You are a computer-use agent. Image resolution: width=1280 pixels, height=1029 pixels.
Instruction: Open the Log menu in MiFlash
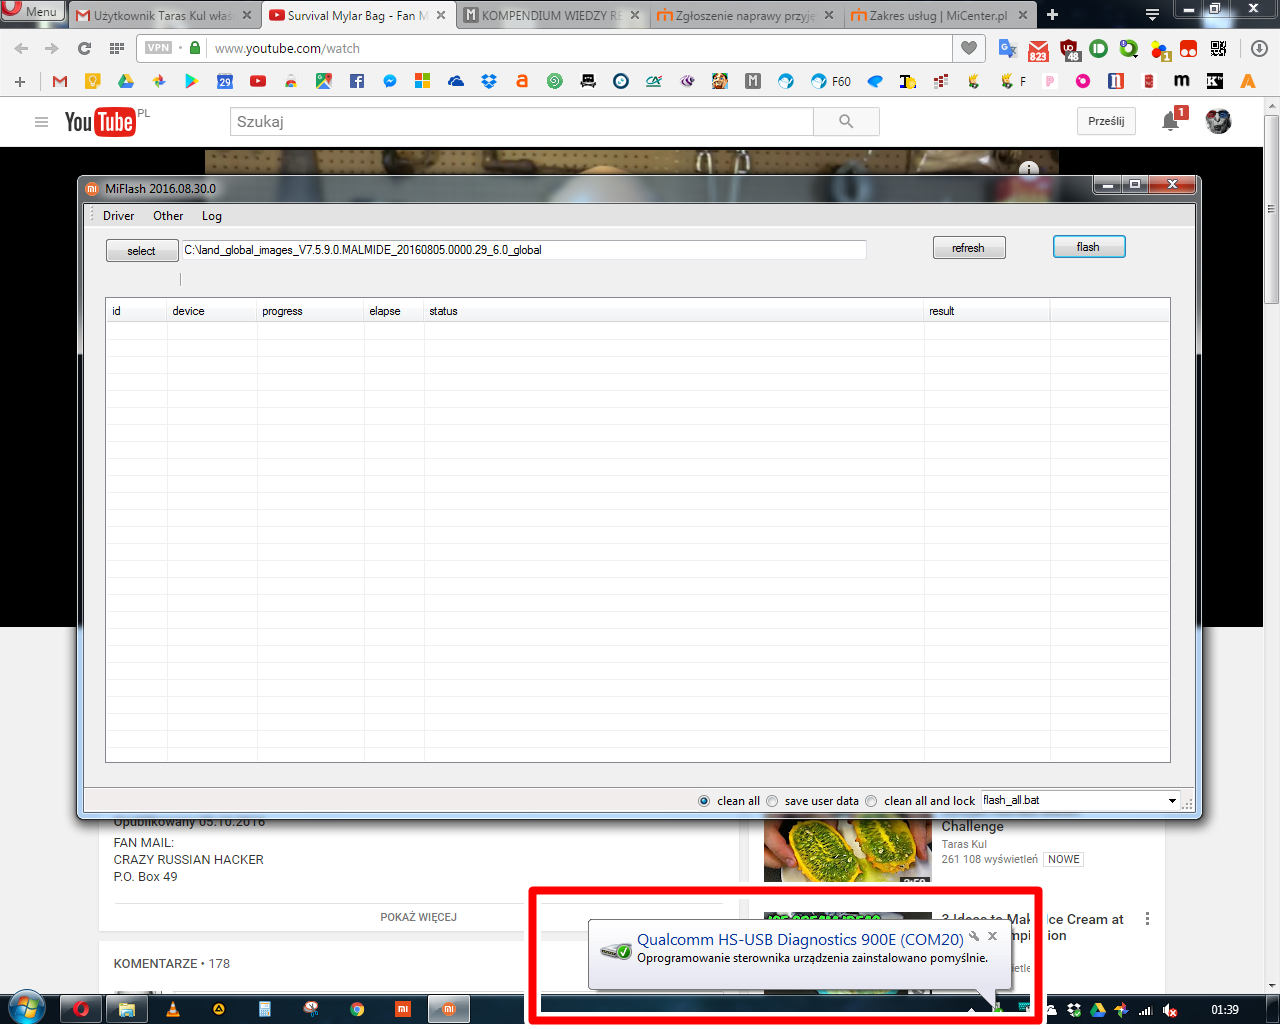point(211,216)
